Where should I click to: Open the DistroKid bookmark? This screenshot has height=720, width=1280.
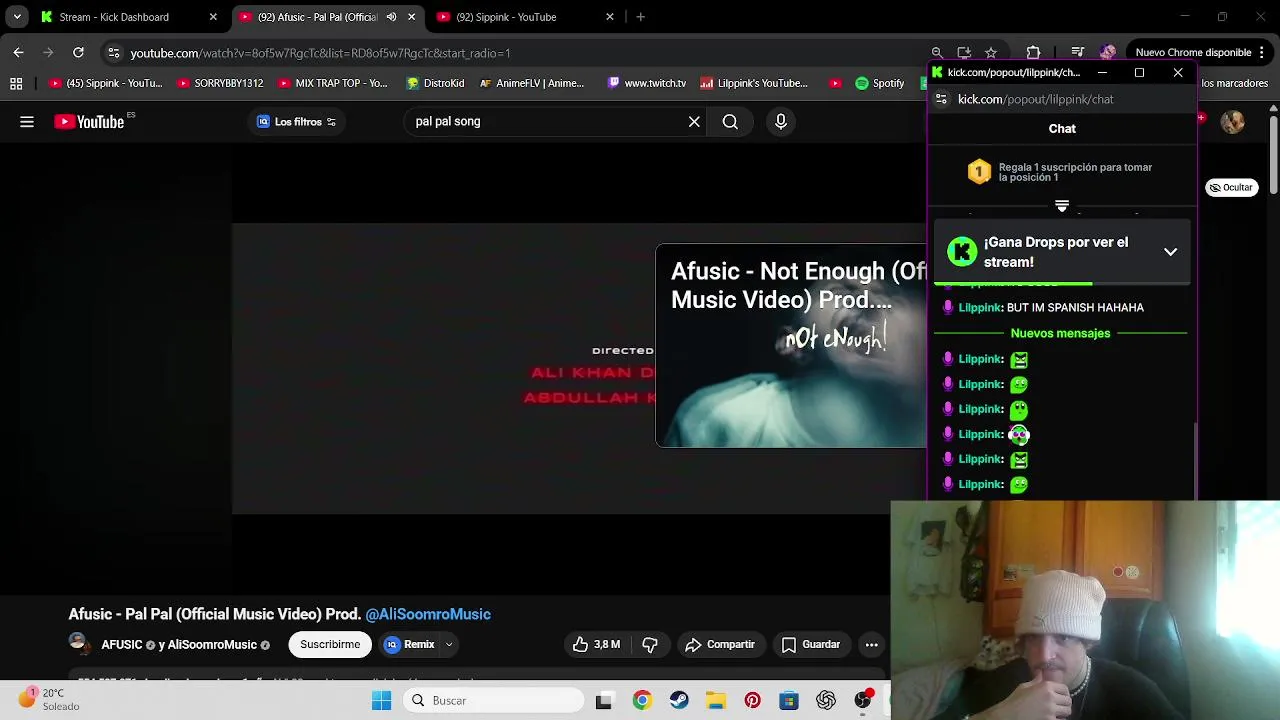(x=435, y=83)
